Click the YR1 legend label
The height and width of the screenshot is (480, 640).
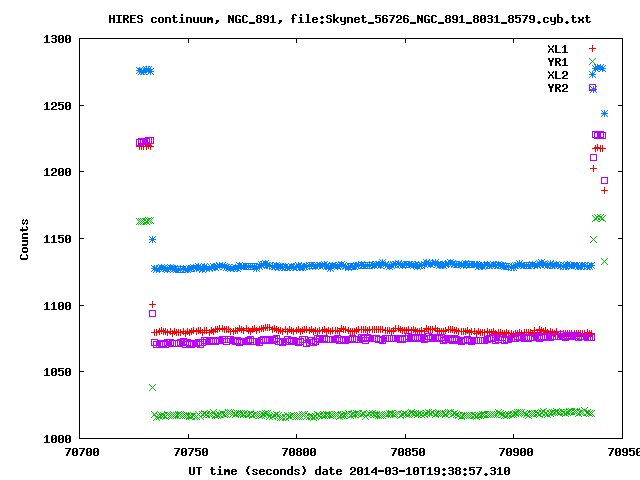[x=558, y=62]
